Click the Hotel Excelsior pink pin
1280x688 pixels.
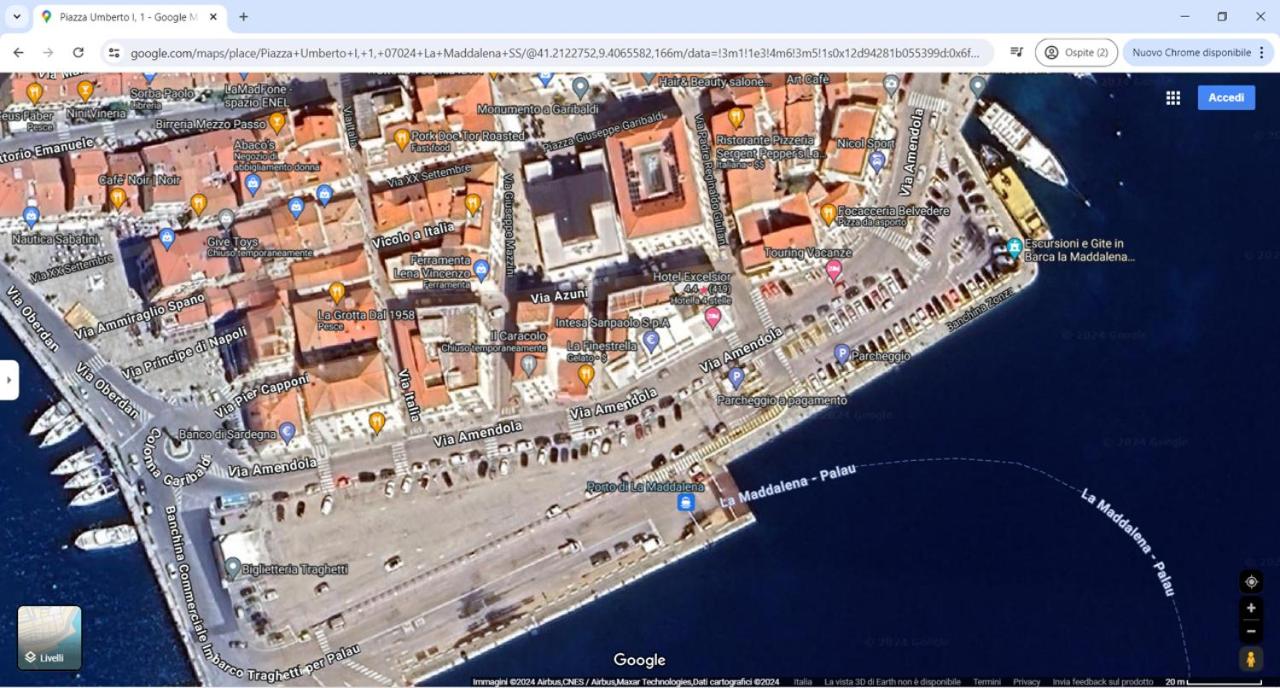pyautogui.click(x=713, y=318)
